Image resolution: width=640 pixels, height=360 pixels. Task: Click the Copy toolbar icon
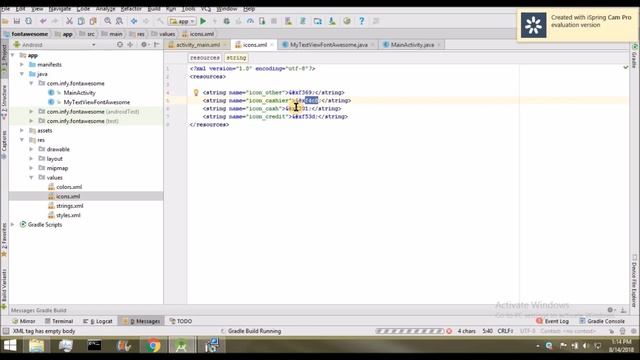coord(81,21)
